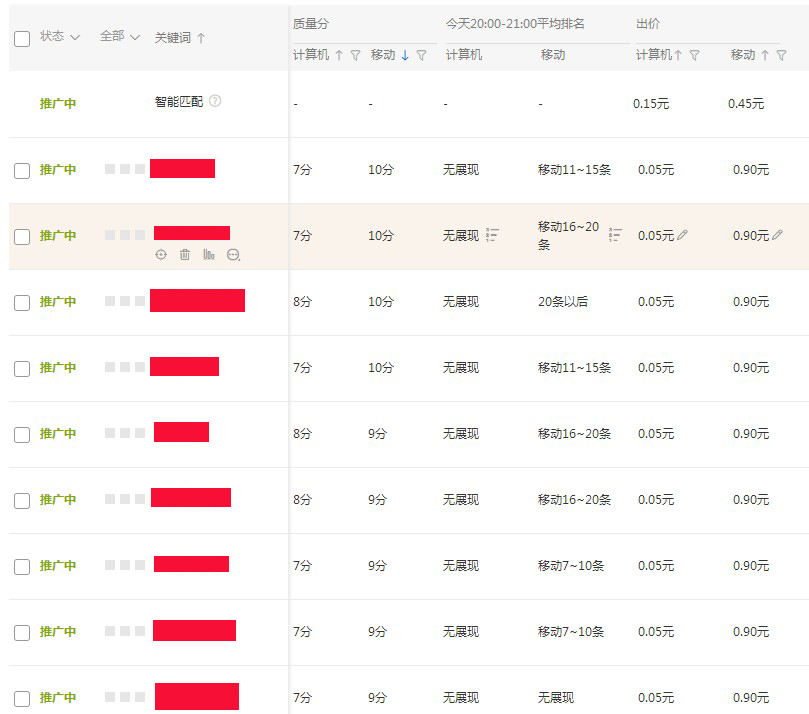Tick the select-all checkbox in the header
Viewport: 809px width, 714px height.
tap(22, 39)
